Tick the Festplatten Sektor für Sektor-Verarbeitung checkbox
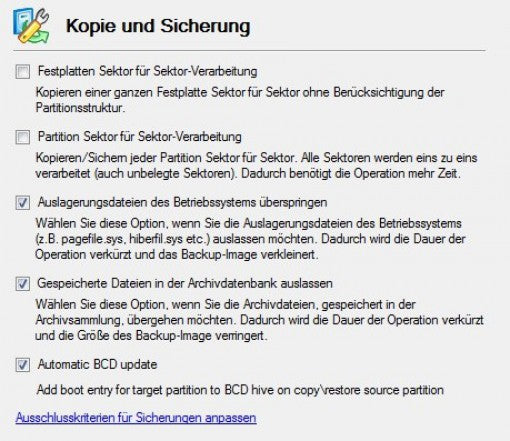Viewport: 510px width, 441px height. point(23,71)
